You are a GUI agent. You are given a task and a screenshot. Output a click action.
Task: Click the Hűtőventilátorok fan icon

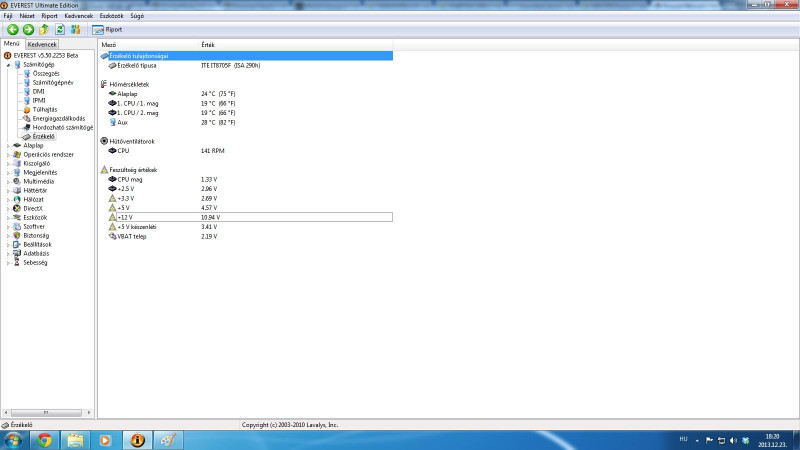(x=104, y=141)
